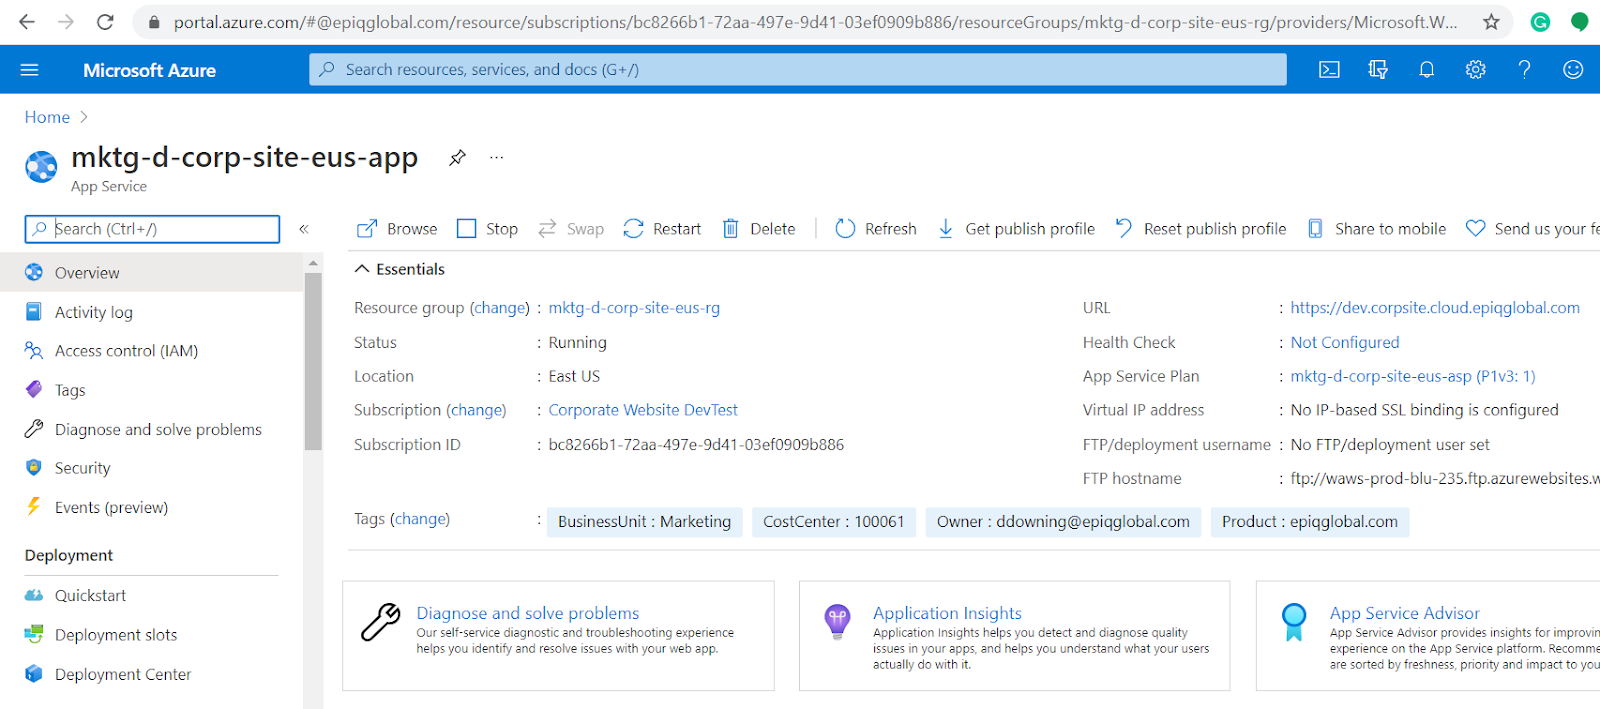Screen dimensions: 1600x709
Task: Click the help question mark icon
Action: [1524, 70]
